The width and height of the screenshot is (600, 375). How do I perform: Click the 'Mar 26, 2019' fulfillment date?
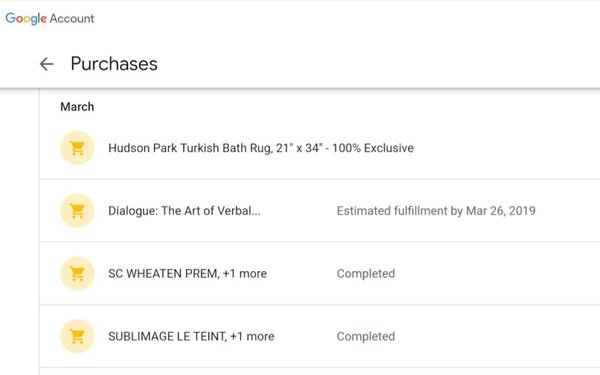[x=501, y=211]
